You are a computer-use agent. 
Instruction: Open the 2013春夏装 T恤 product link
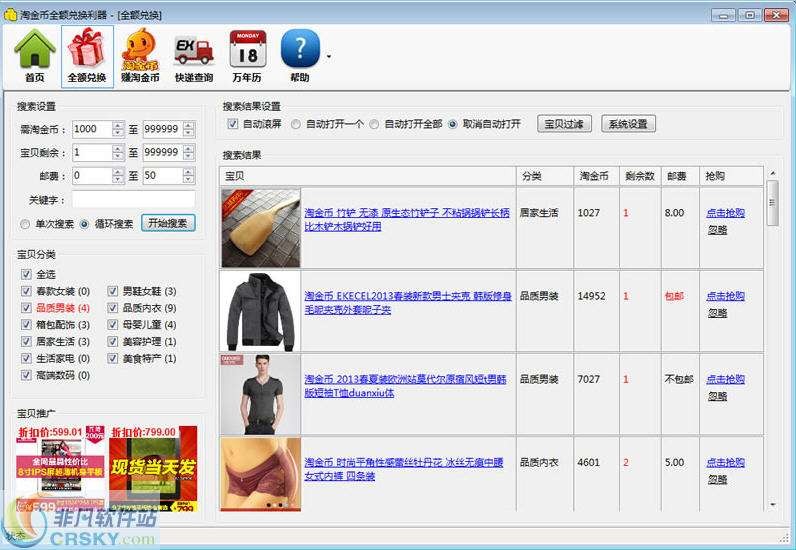pos(406,386)
